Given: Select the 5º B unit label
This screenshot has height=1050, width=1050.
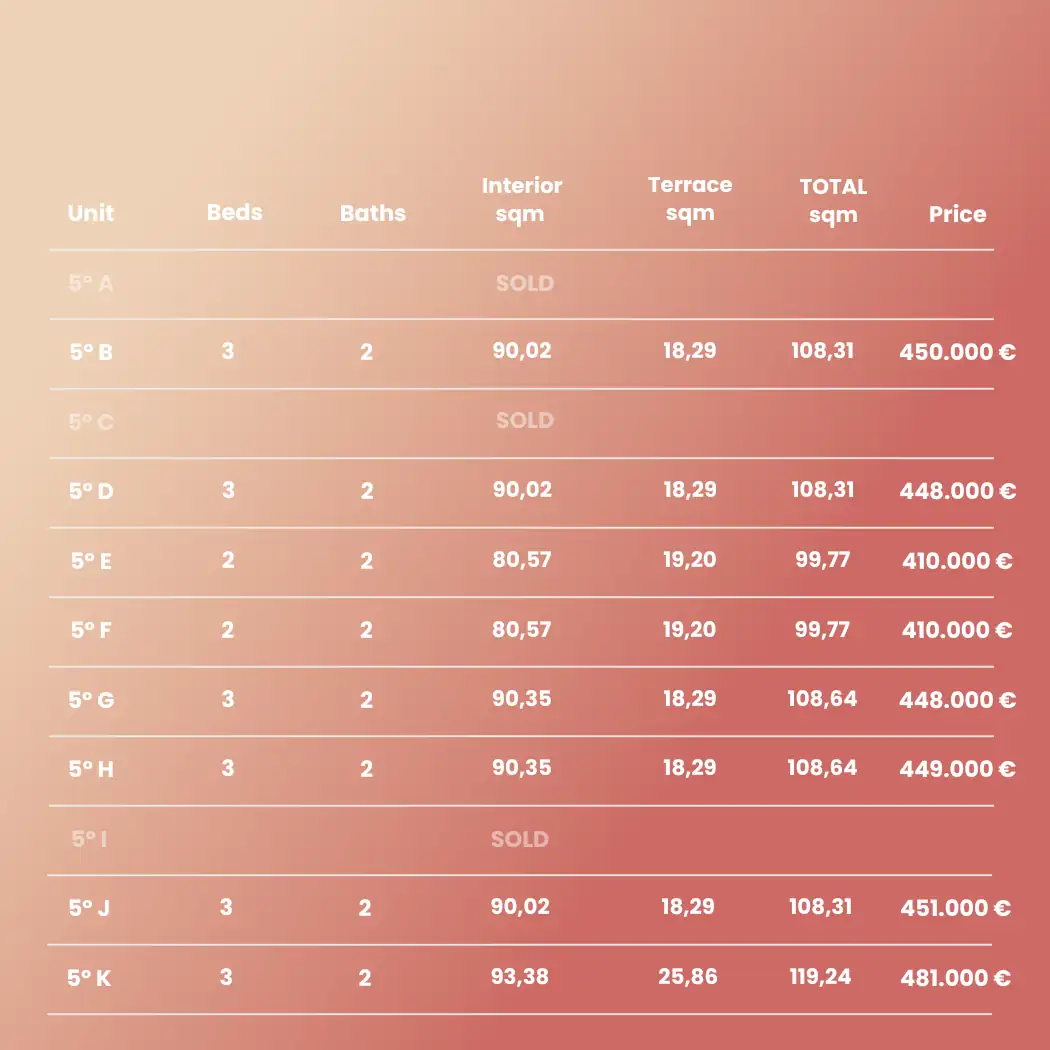Looking at the screenshot, I should coord(91,352).
